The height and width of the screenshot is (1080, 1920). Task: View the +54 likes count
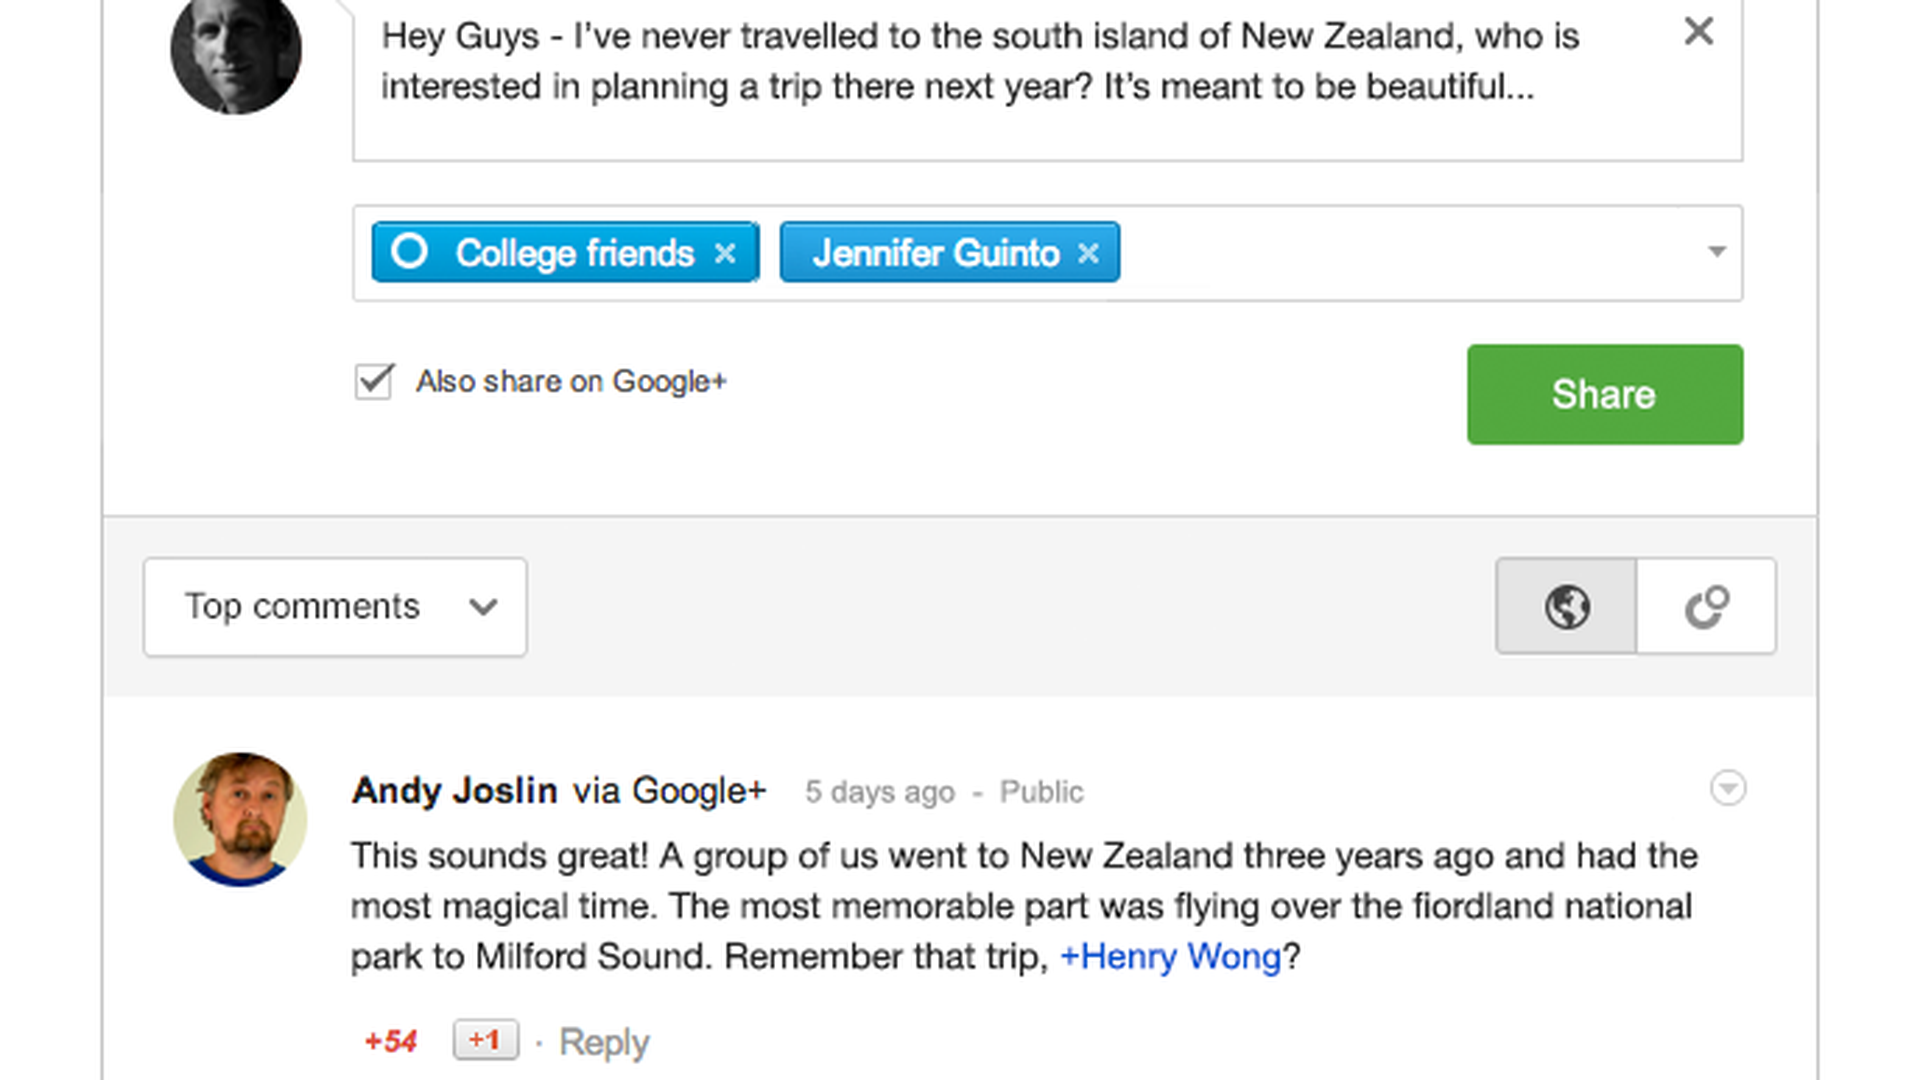pos(390,1041)
